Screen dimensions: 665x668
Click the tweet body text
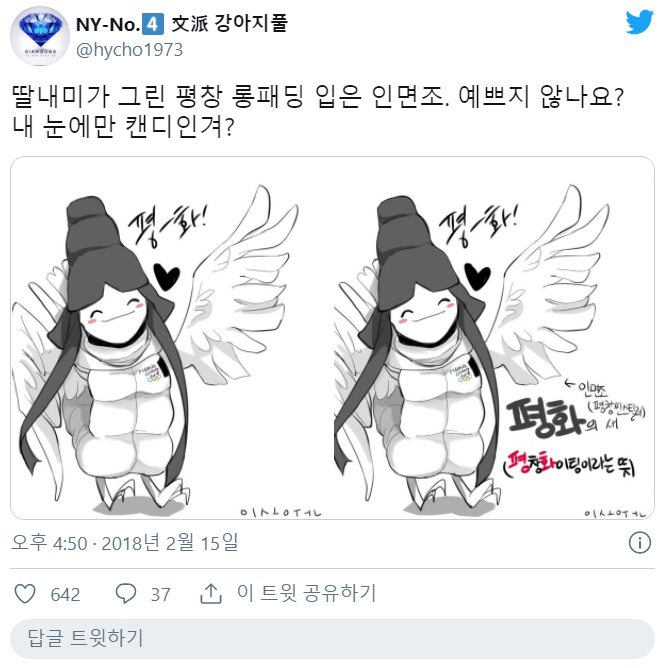[x=317, y=112]
